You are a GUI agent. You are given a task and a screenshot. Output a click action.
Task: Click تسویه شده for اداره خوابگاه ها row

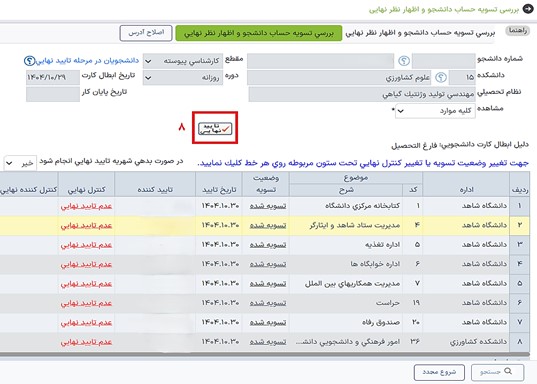point(268,264)
